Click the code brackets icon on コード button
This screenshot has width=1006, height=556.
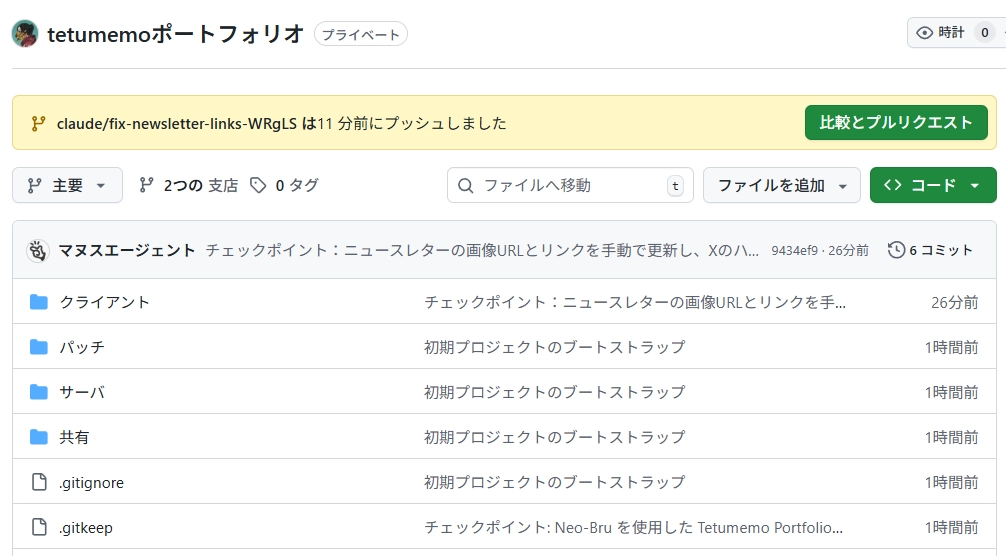(x=892, y=185)
